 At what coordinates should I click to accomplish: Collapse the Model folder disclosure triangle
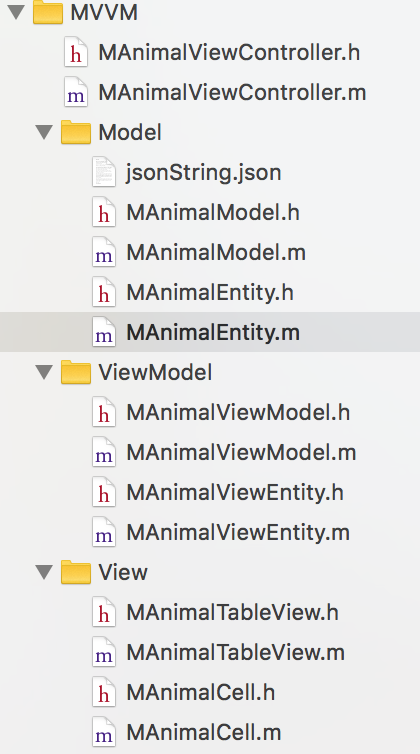tap(44, 132)
